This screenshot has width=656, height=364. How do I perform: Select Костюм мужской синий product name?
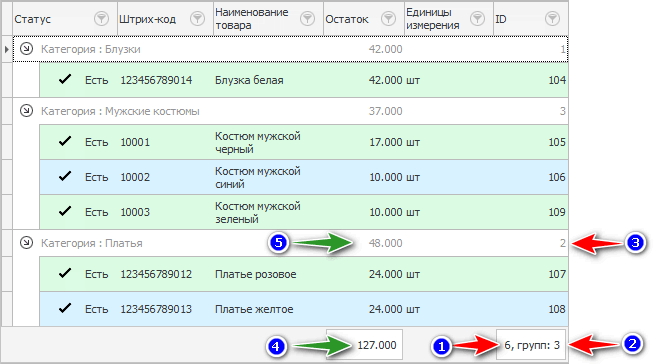258,177
